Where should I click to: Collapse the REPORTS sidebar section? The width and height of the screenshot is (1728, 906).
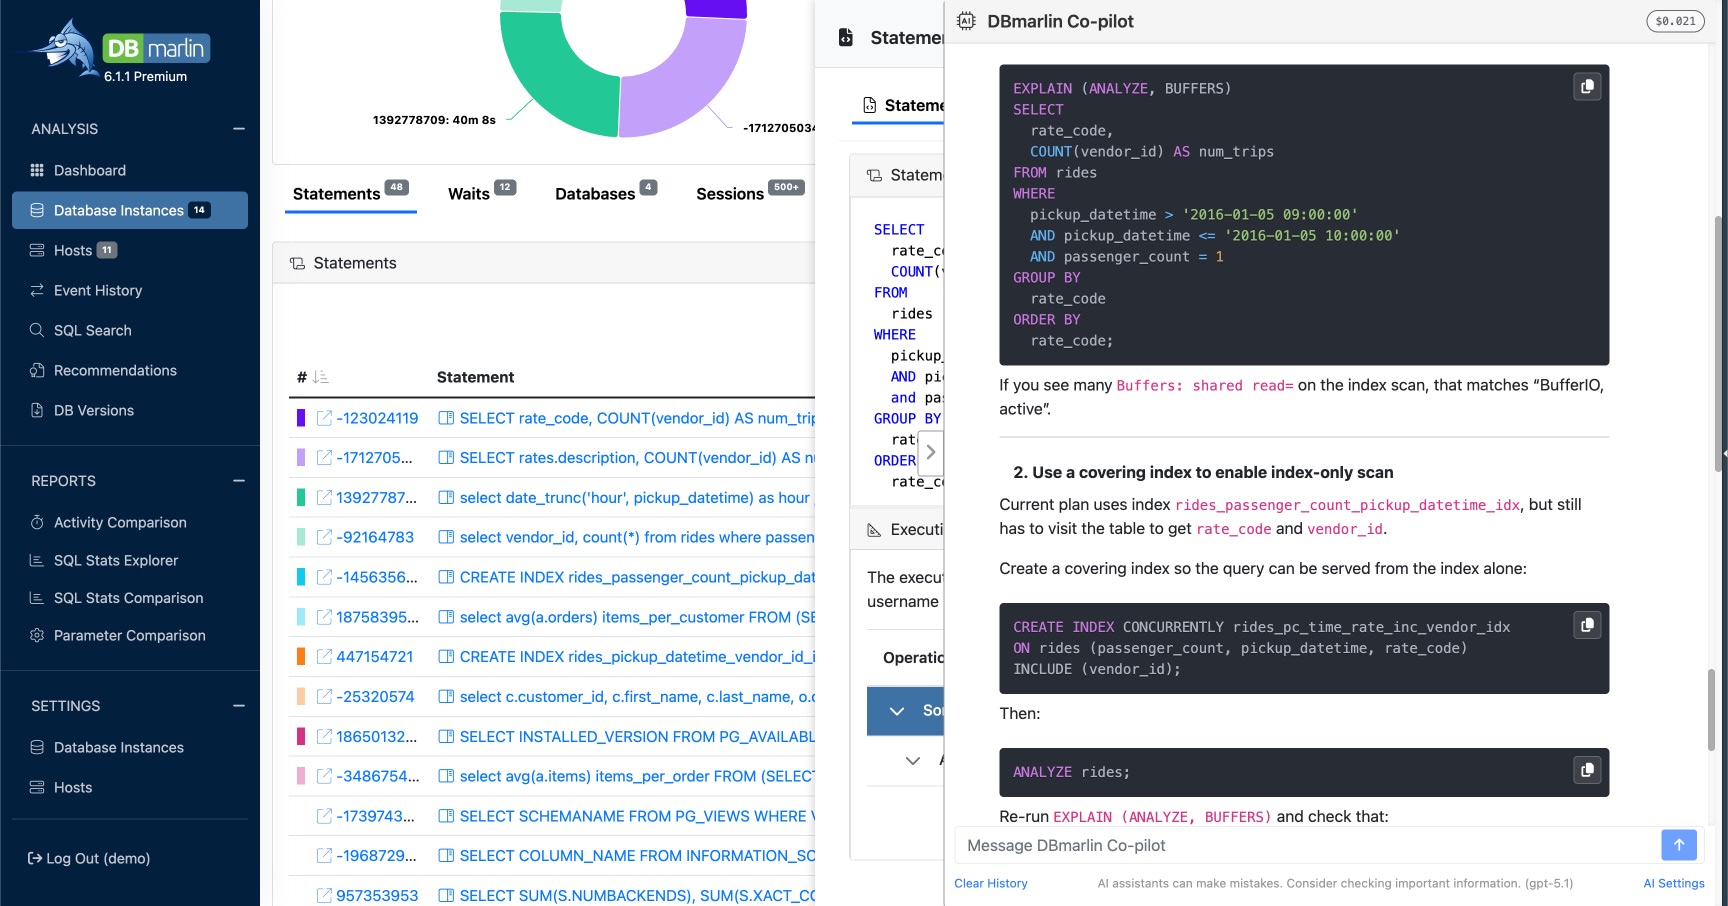[239, 481]
